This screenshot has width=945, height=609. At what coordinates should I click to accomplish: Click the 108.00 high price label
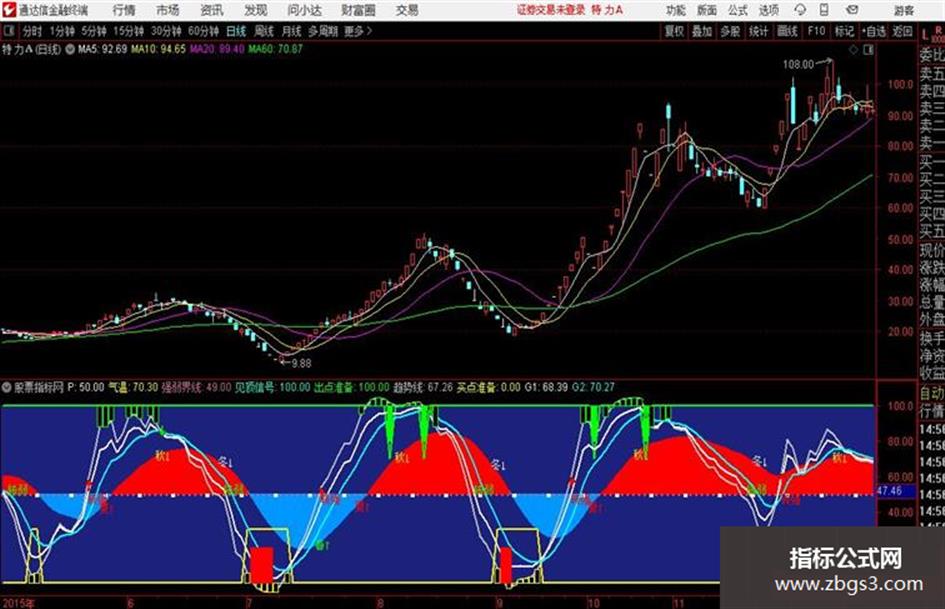point(798,65)
